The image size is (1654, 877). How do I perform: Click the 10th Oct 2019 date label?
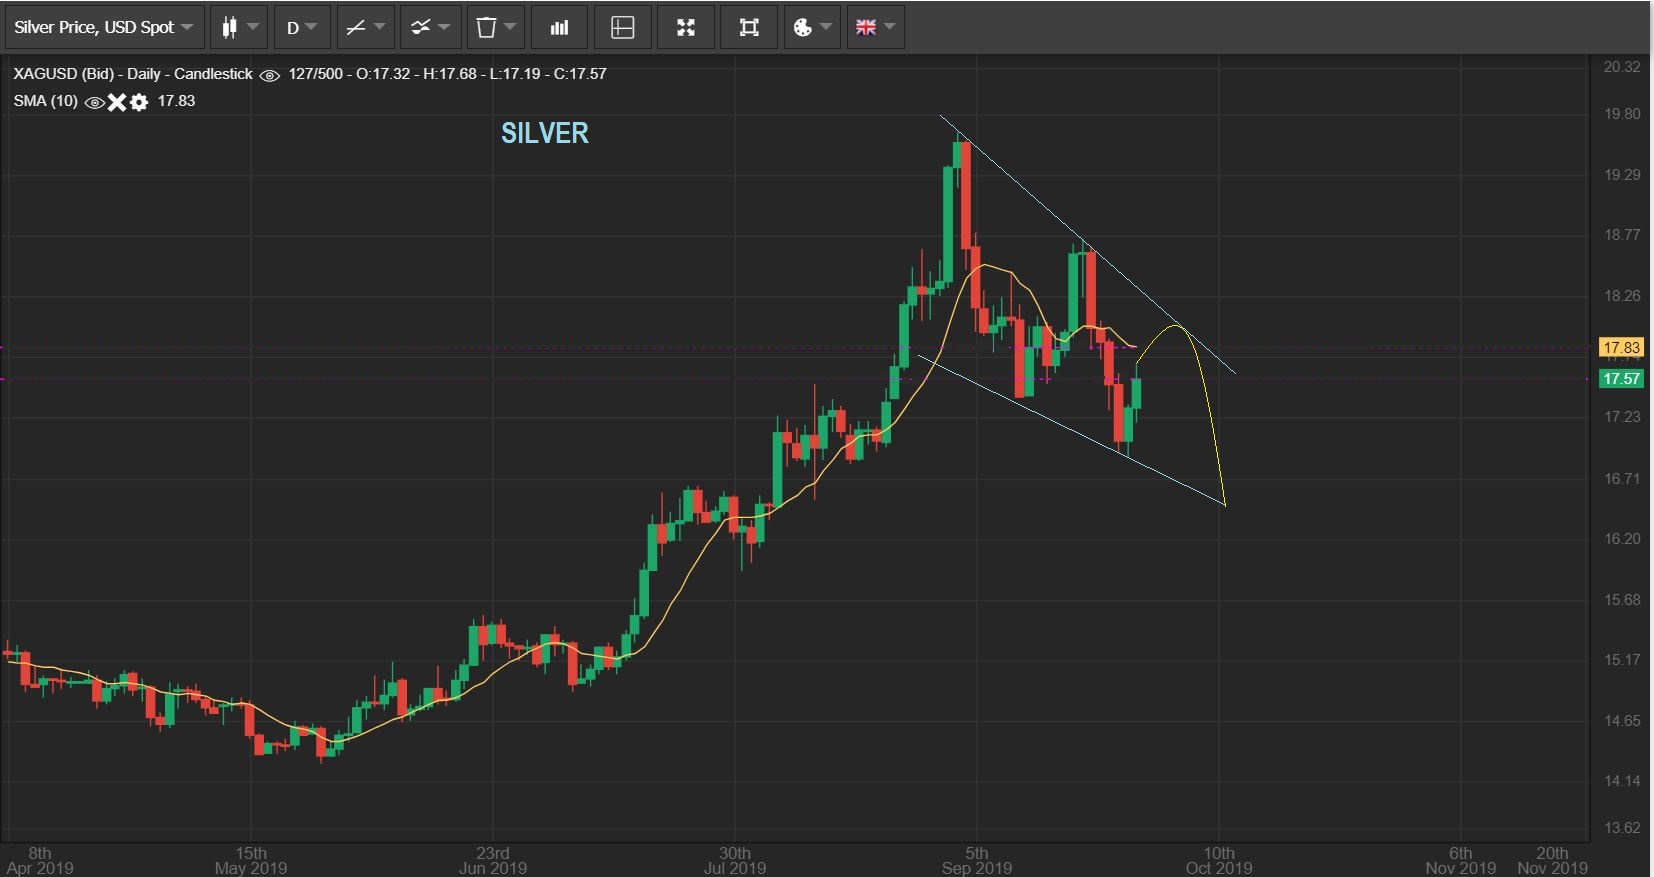click(x=1219, y=860)
